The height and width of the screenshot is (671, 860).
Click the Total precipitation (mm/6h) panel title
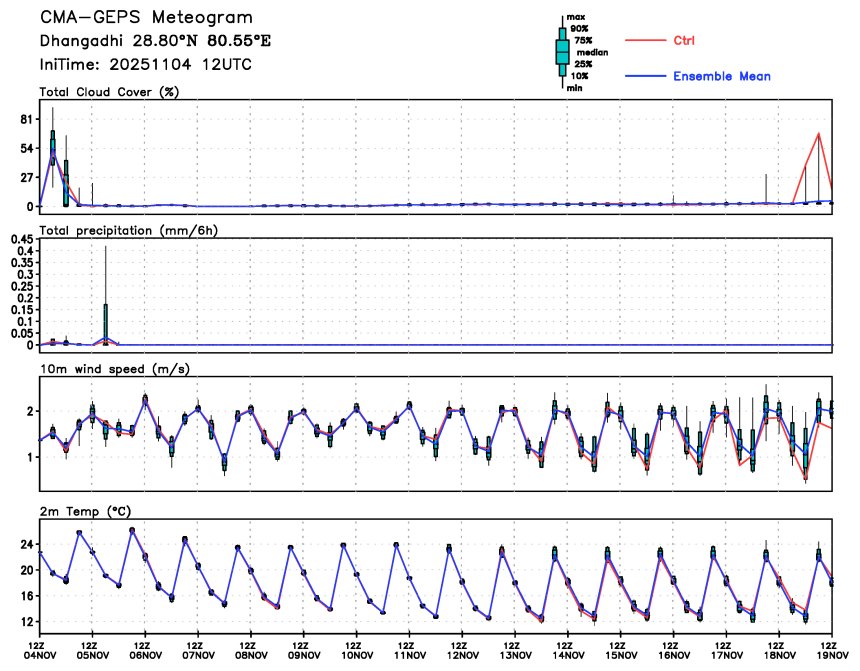tap(128, 231)
